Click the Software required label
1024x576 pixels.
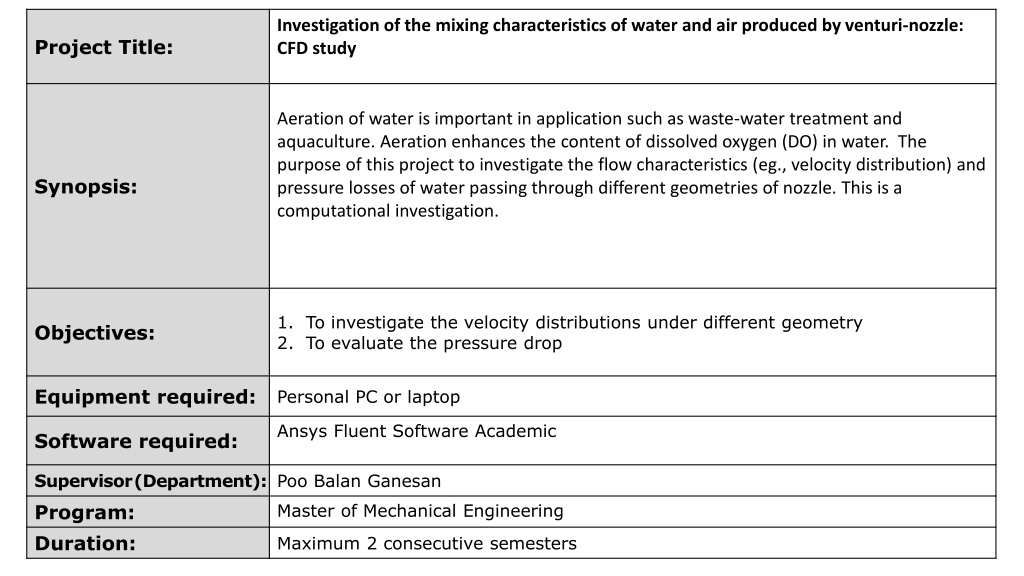[x=136, y=441]
